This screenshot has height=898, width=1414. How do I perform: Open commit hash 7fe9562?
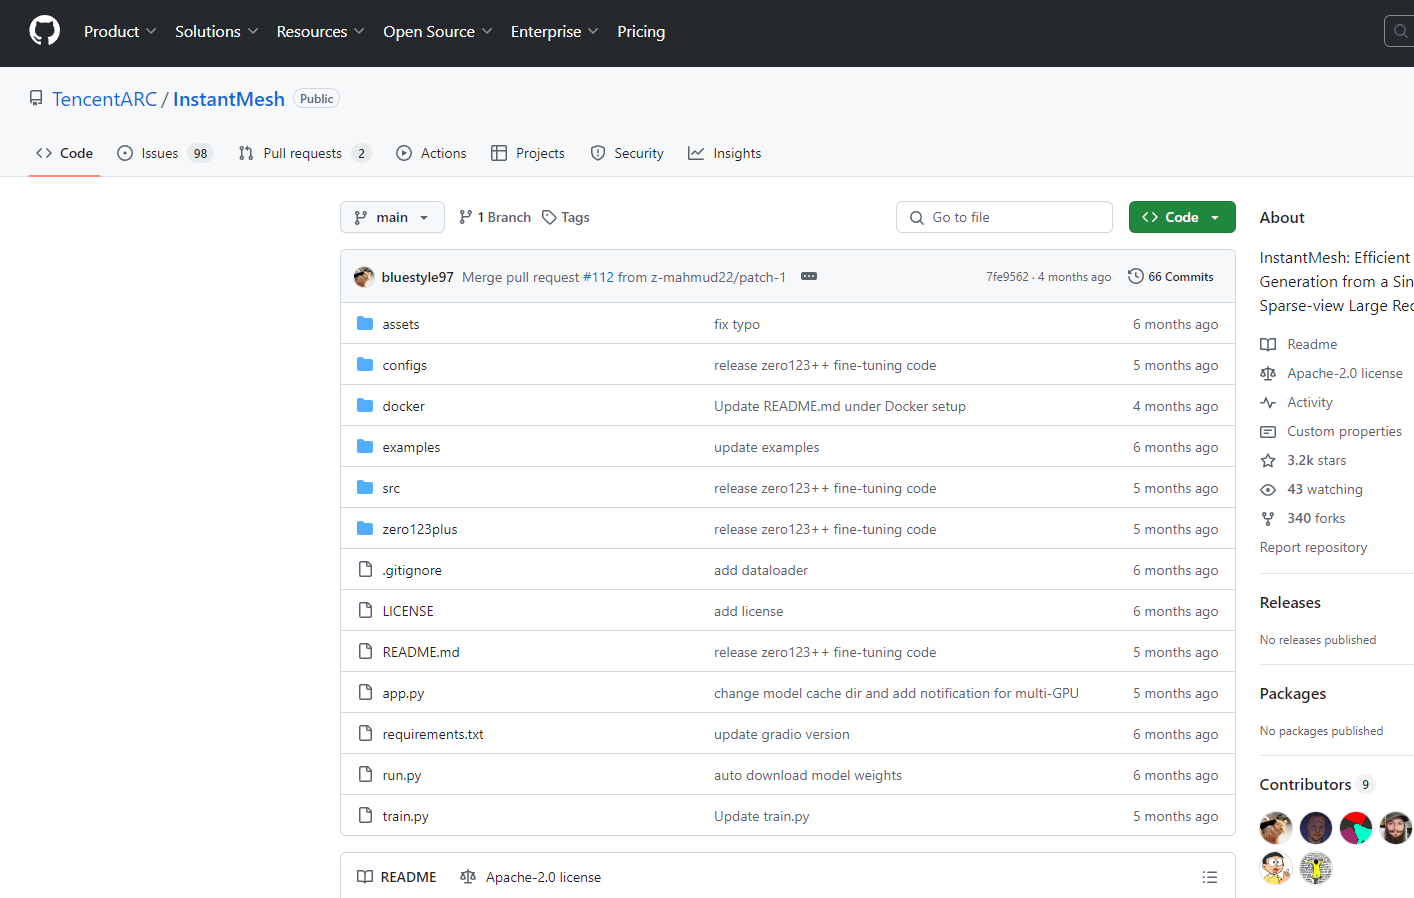coord(1007,277)
